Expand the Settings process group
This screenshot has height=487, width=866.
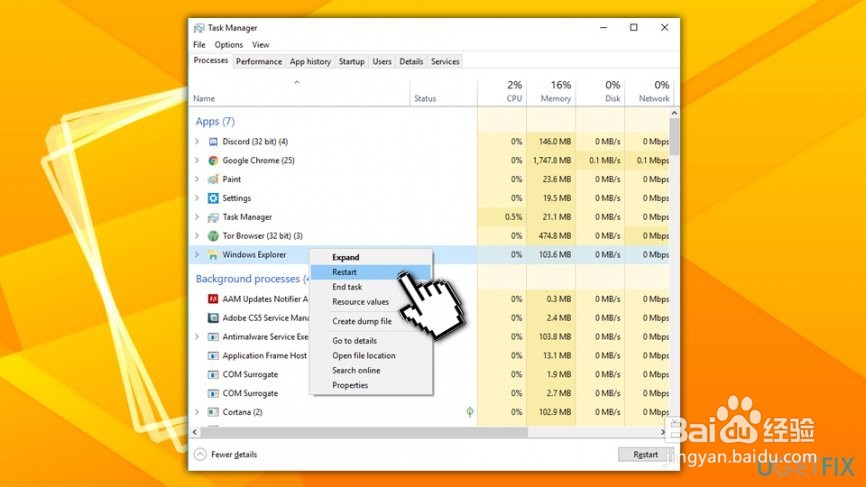pos(197,198)
